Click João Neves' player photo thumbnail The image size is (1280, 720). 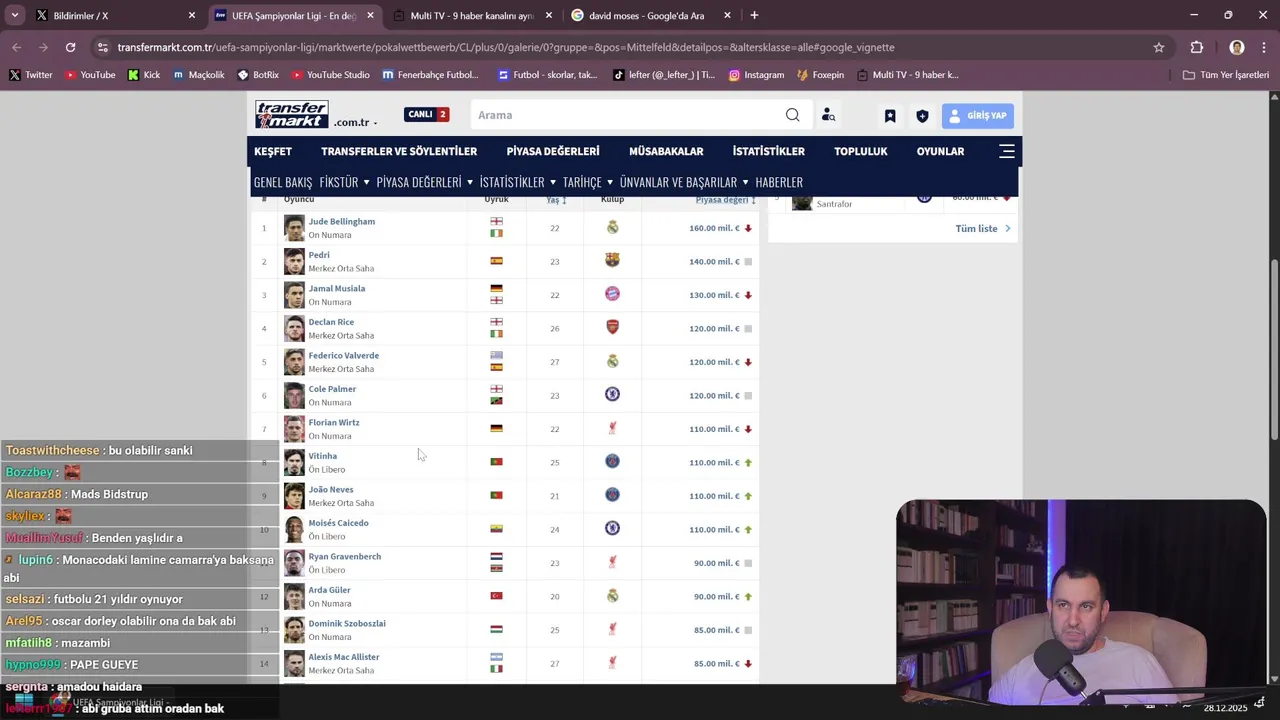(x=294, y=496)
